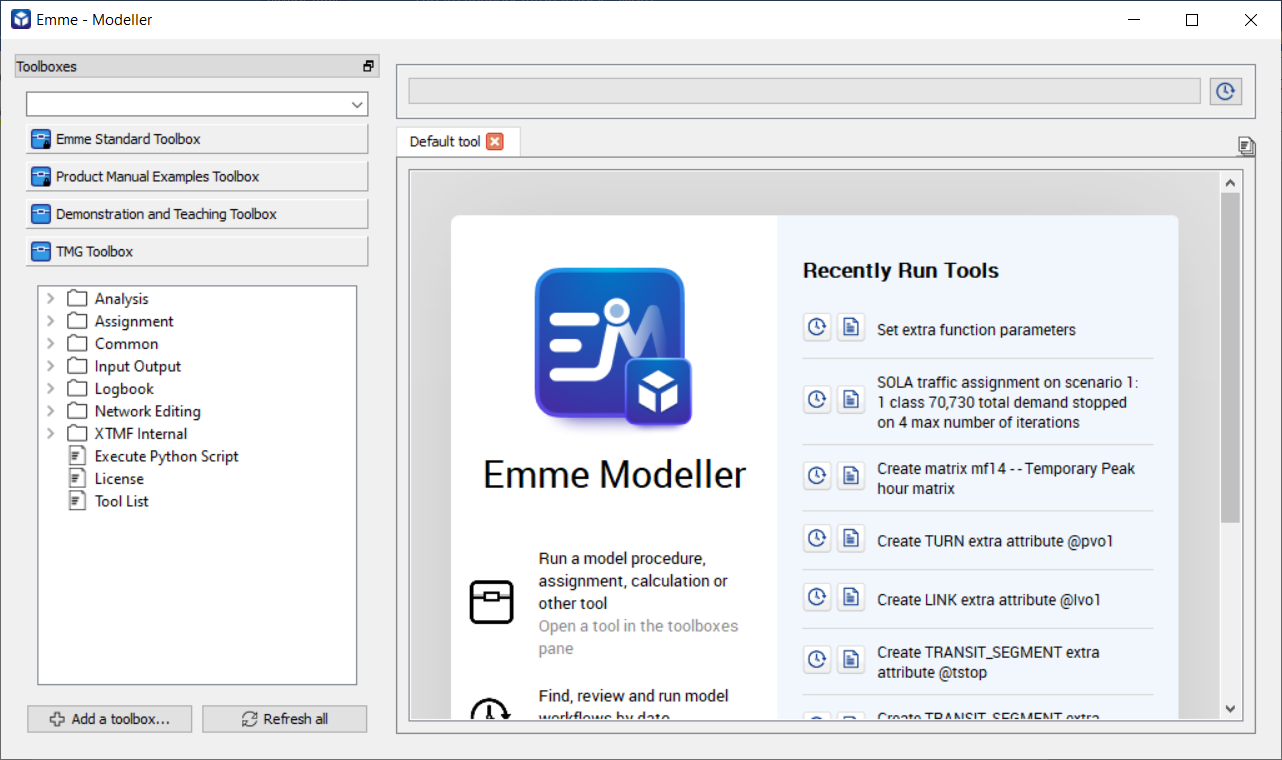Click the Logbook folder icon
The image size is (1282, 760).
[x=77, y=388]
